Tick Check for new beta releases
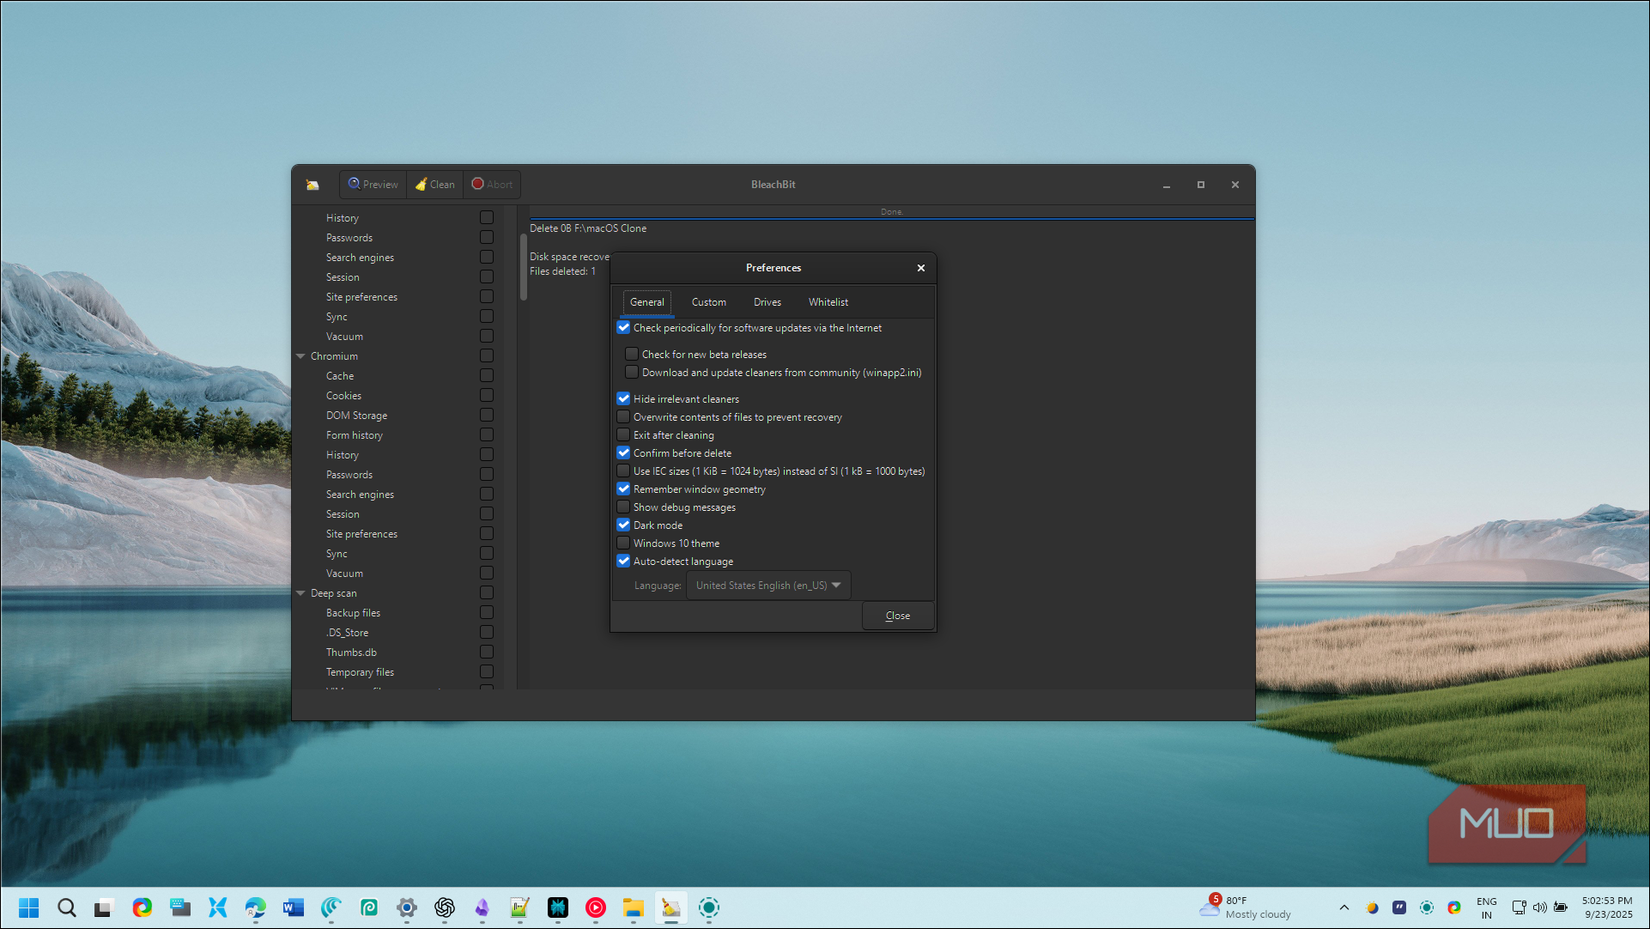 point(632,354)
